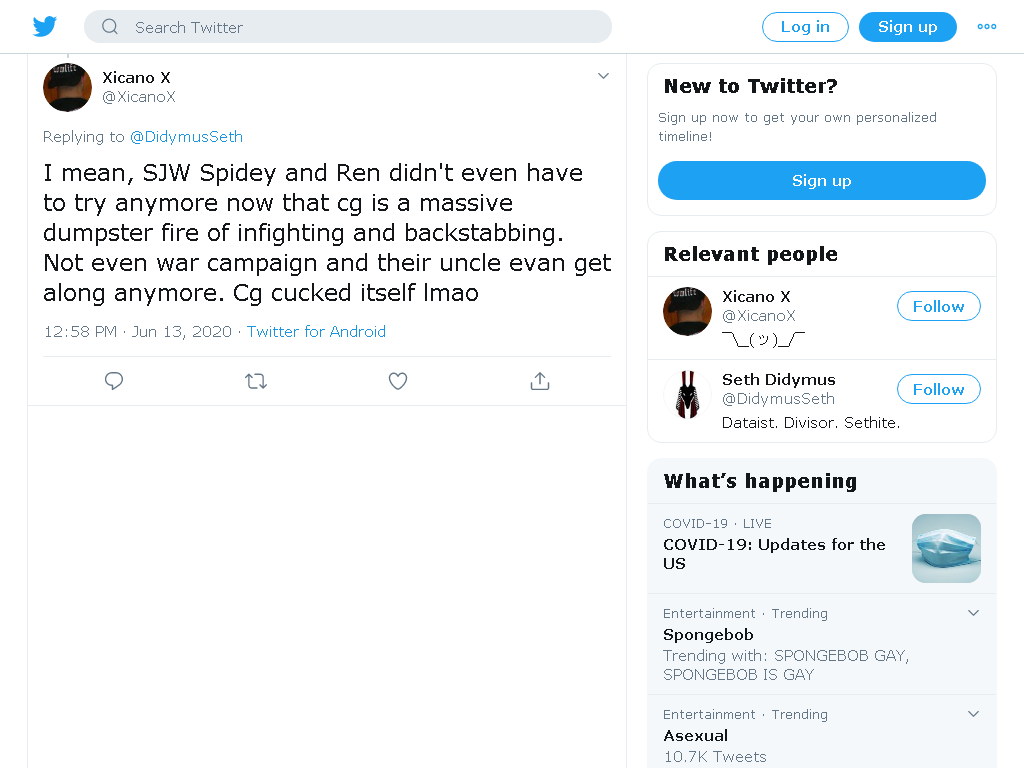This screenshot has height=768, width=1024.
Task: Like the tweet with the heart icon
Action: (x=398, y=381)
